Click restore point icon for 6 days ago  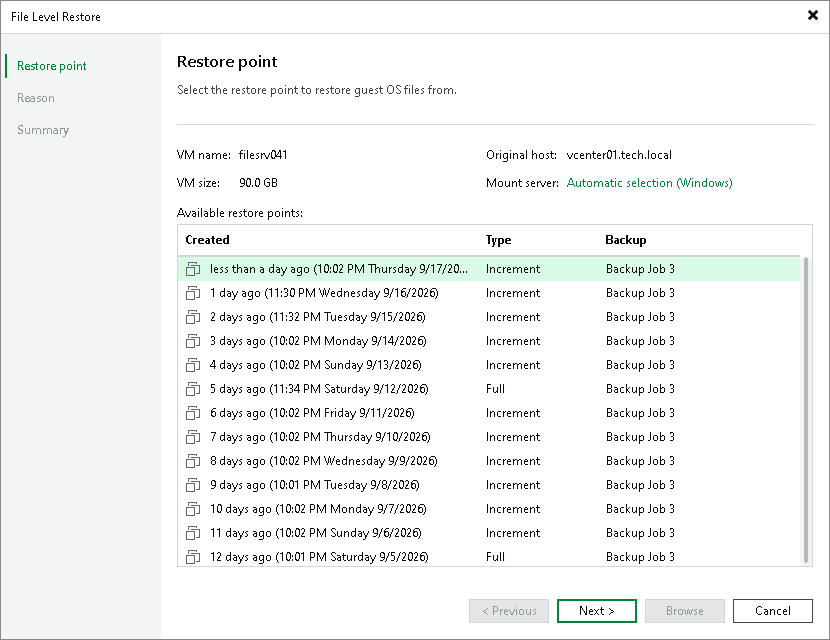click(193, 413)
